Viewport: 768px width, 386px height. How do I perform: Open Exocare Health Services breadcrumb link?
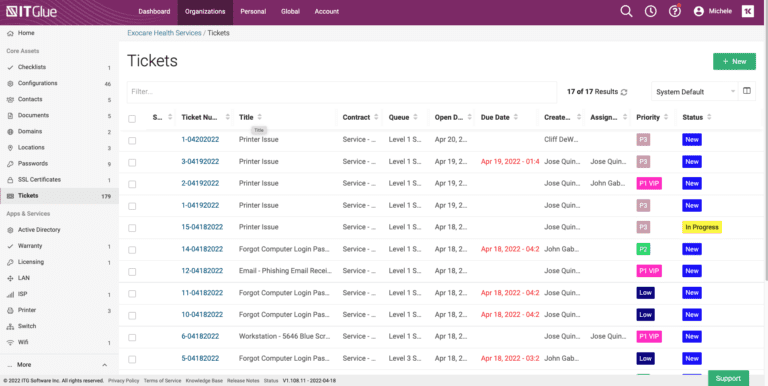point(165,33)
